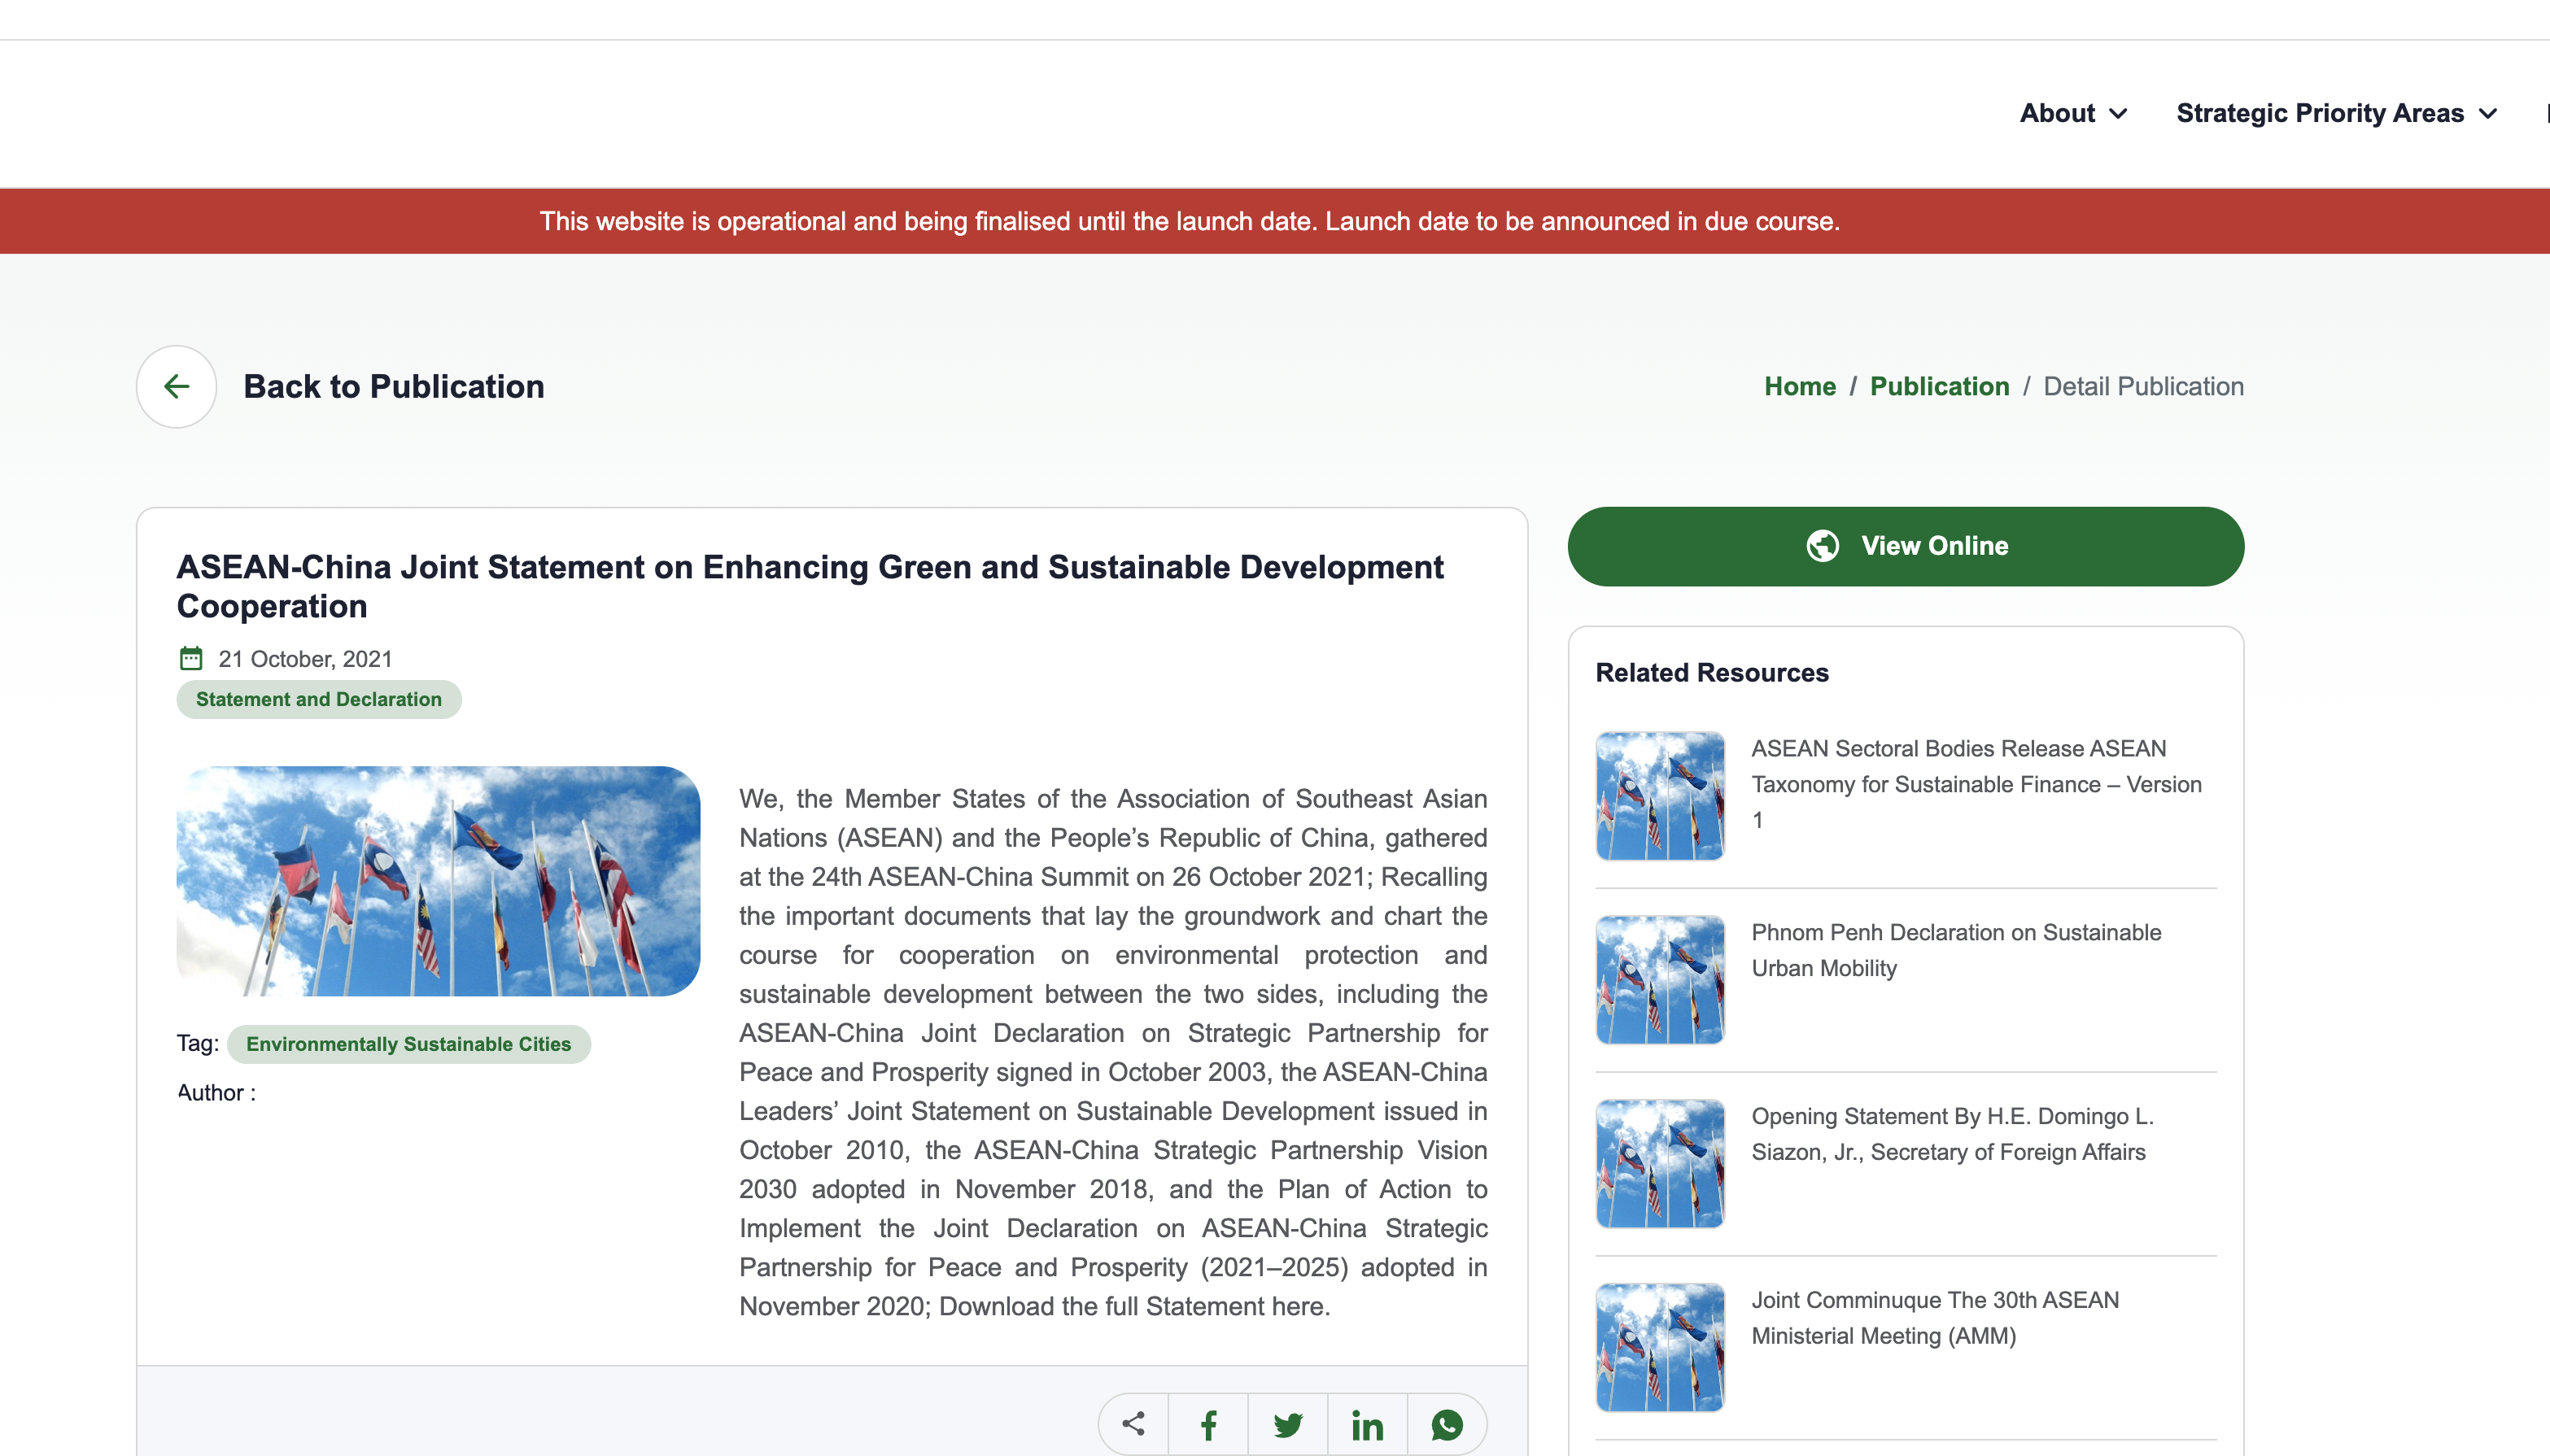
Task: Click the calendar icon beside the date
Action: point(190,658)
